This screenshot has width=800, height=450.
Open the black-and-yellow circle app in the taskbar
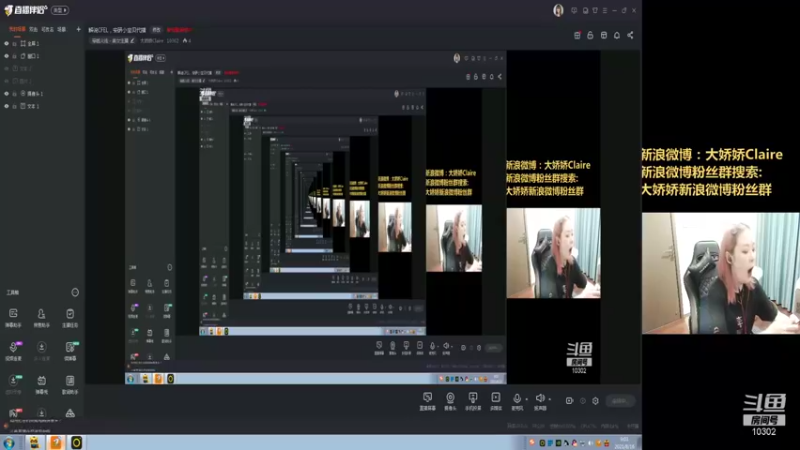tap(76, 442)
